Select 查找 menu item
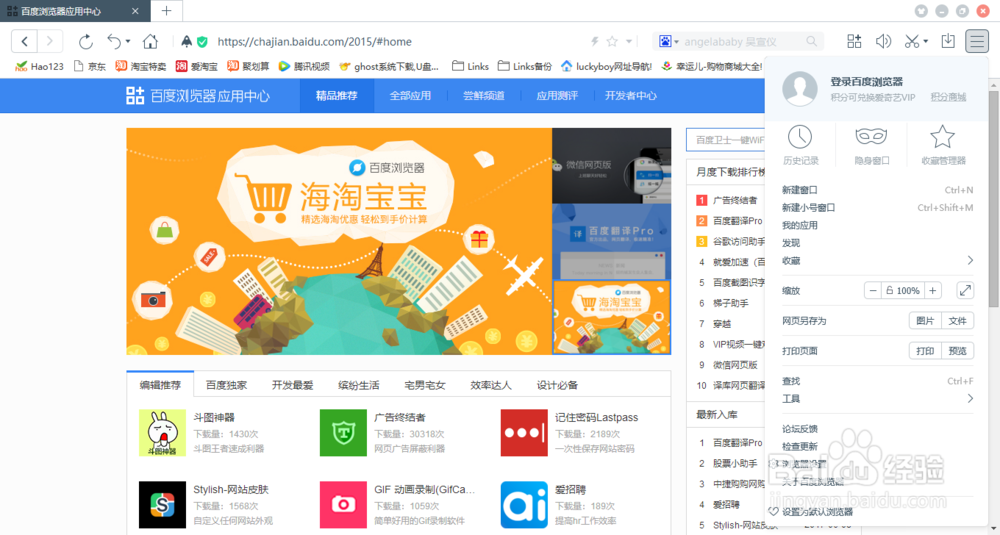The height and width of the screenshot is (535, 1000). click(878, 381)
